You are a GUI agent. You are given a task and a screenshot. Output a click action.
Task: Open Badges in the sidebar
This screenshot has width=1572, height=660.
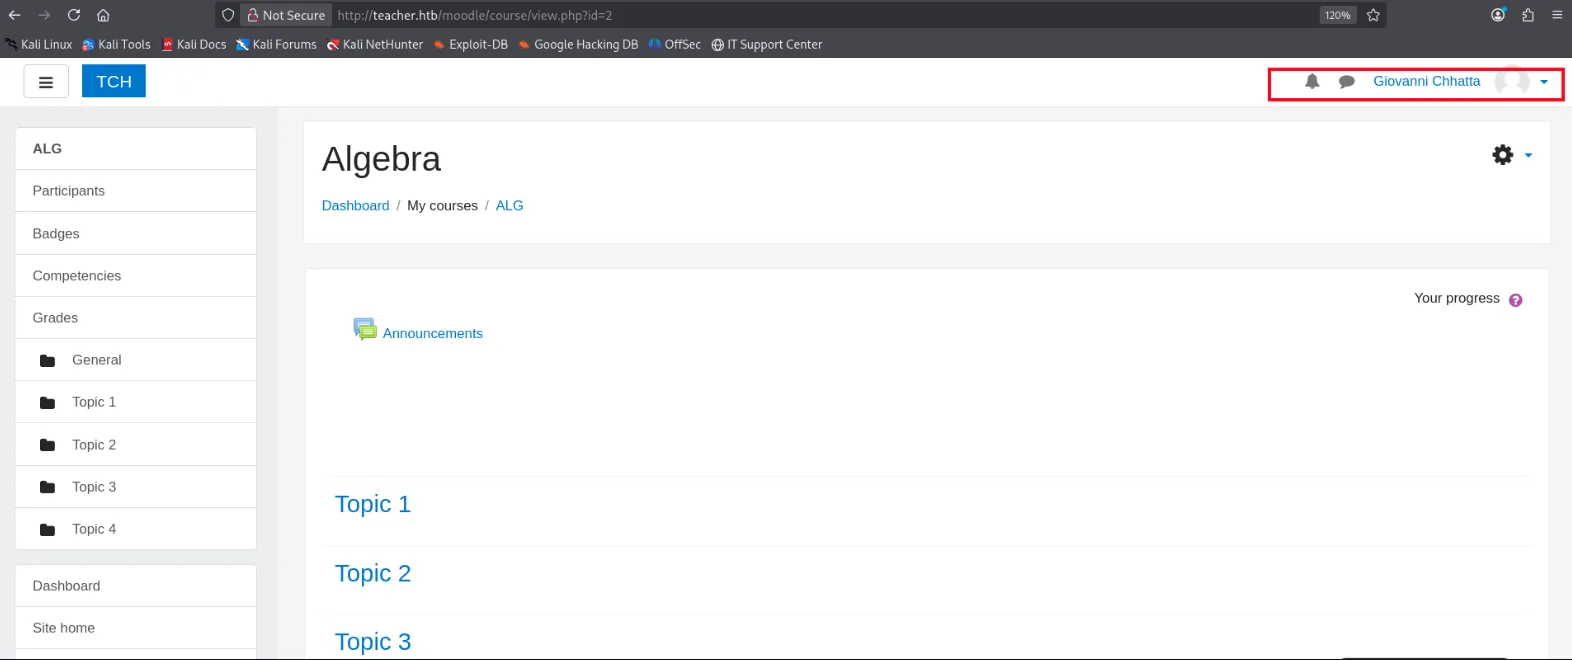coord(136,234)
